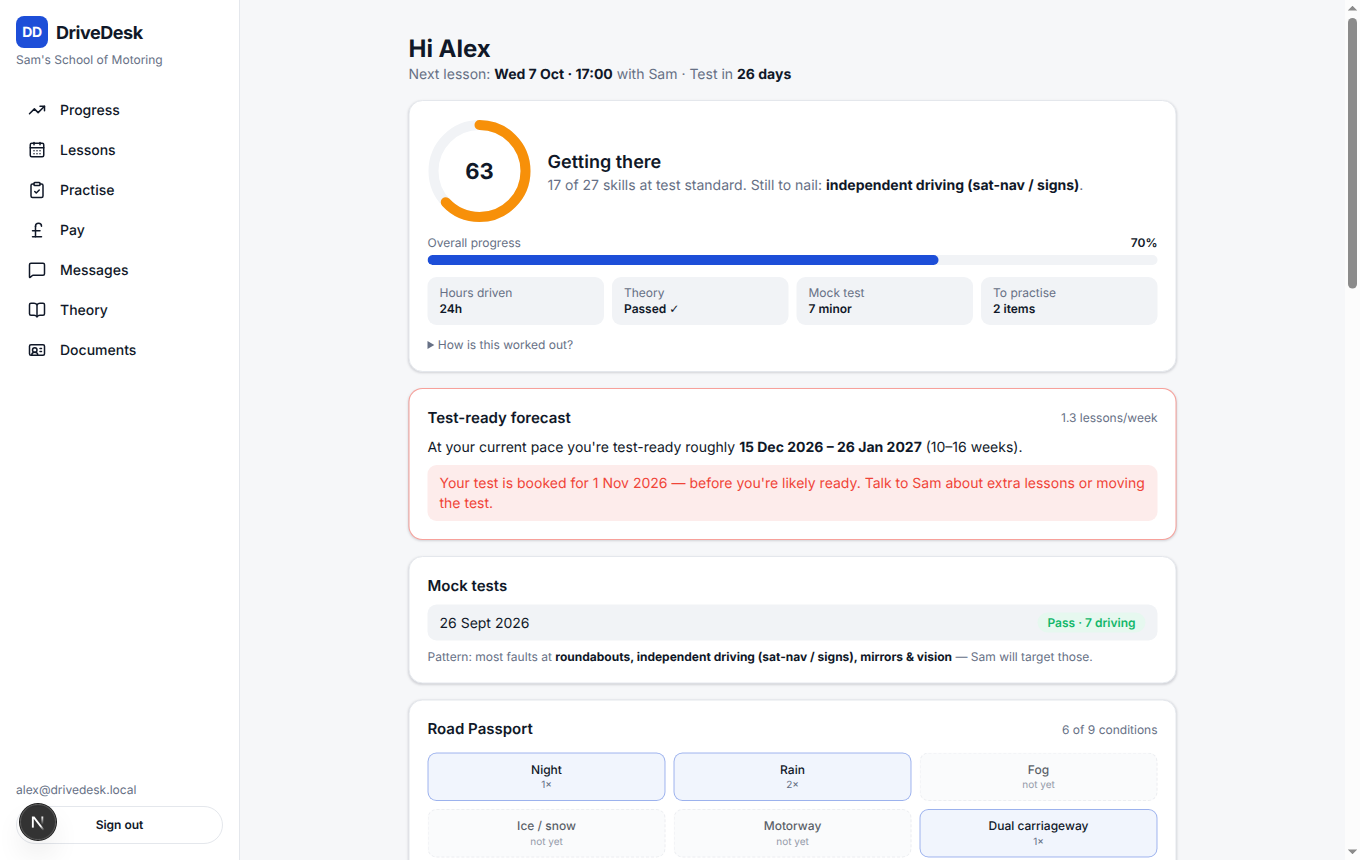The width and height of the screenshot is (1360, 860).
Task: Select the Ice / snow condition tile
Action: 546,833
